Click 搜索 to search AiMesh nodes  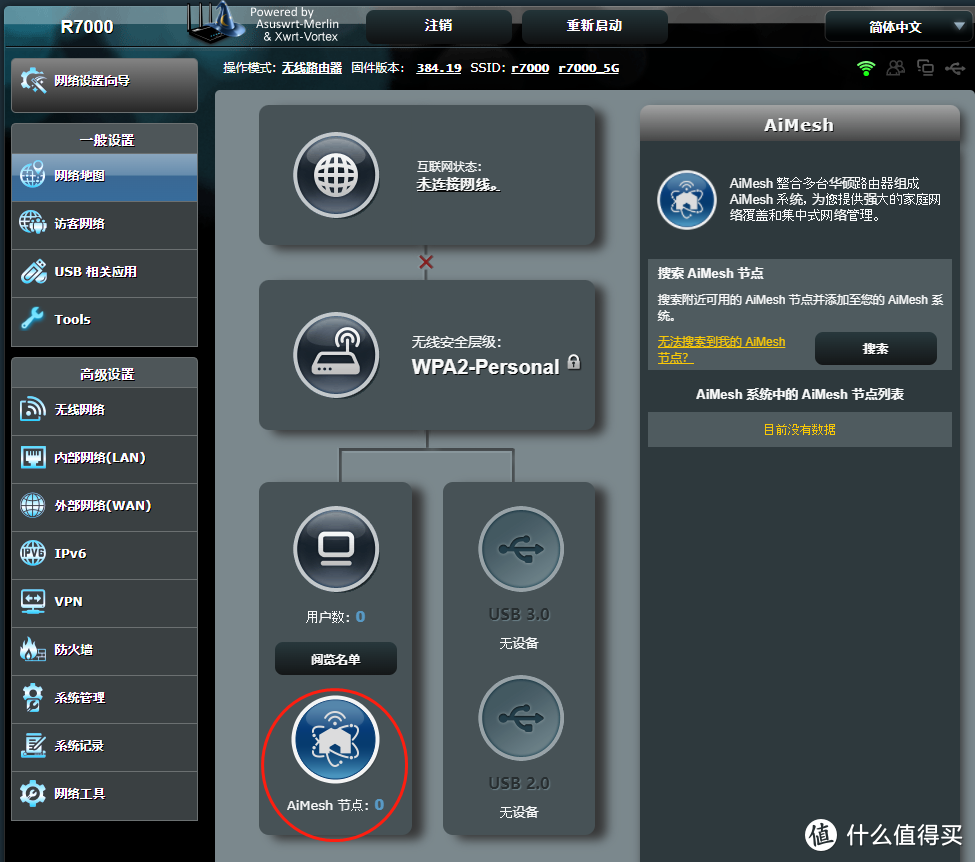[875, 348]
